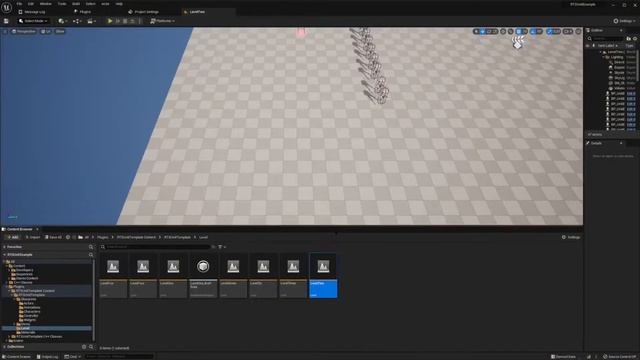The width and height of the screenshot is (640, 360).
Task: Click the Content Browser history back icon
Action: (x=68, y=237)
